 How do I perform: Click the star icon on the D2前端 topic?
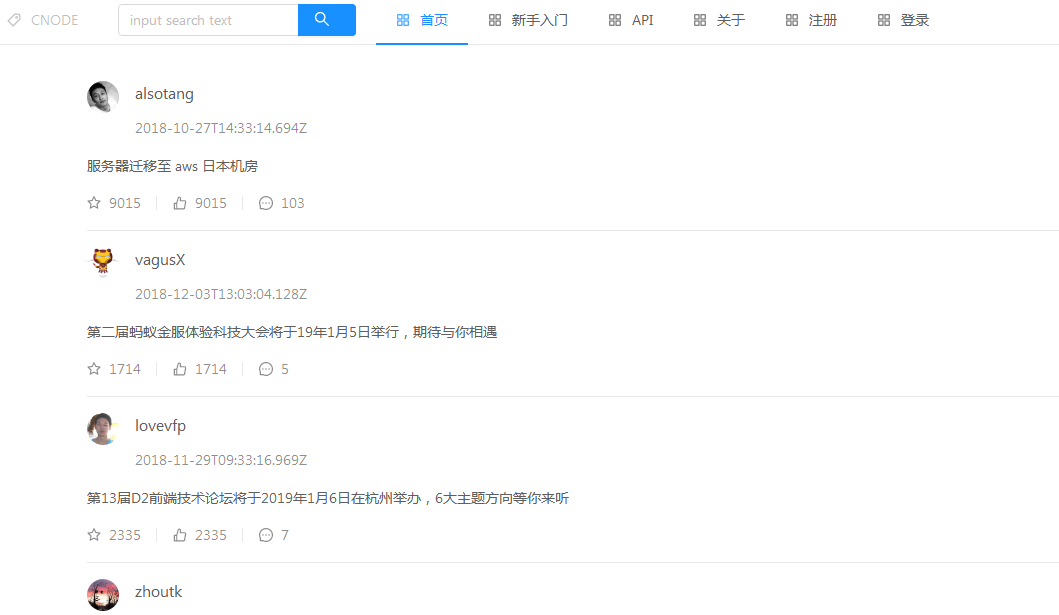coord(92,534)
